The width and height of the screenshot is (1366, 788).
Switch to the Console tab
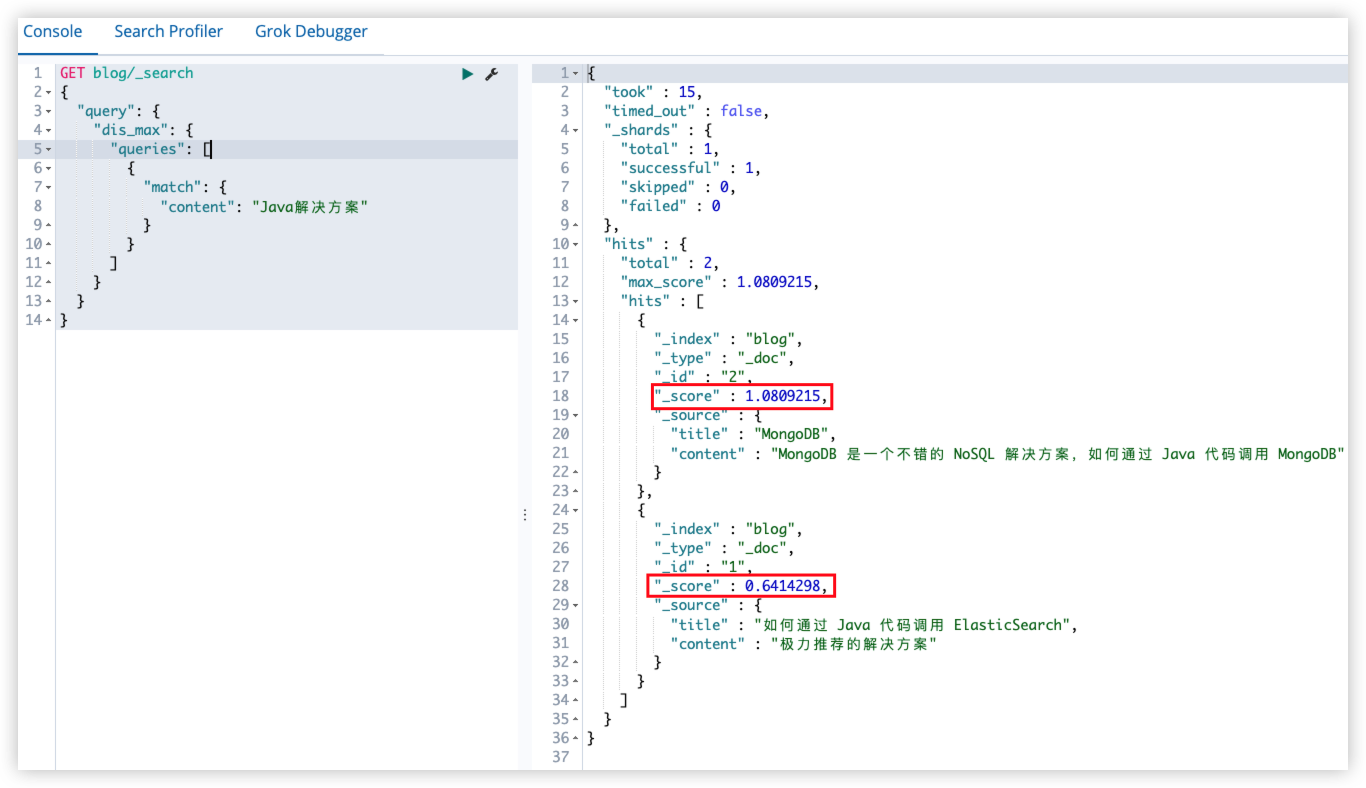(53, 31)
